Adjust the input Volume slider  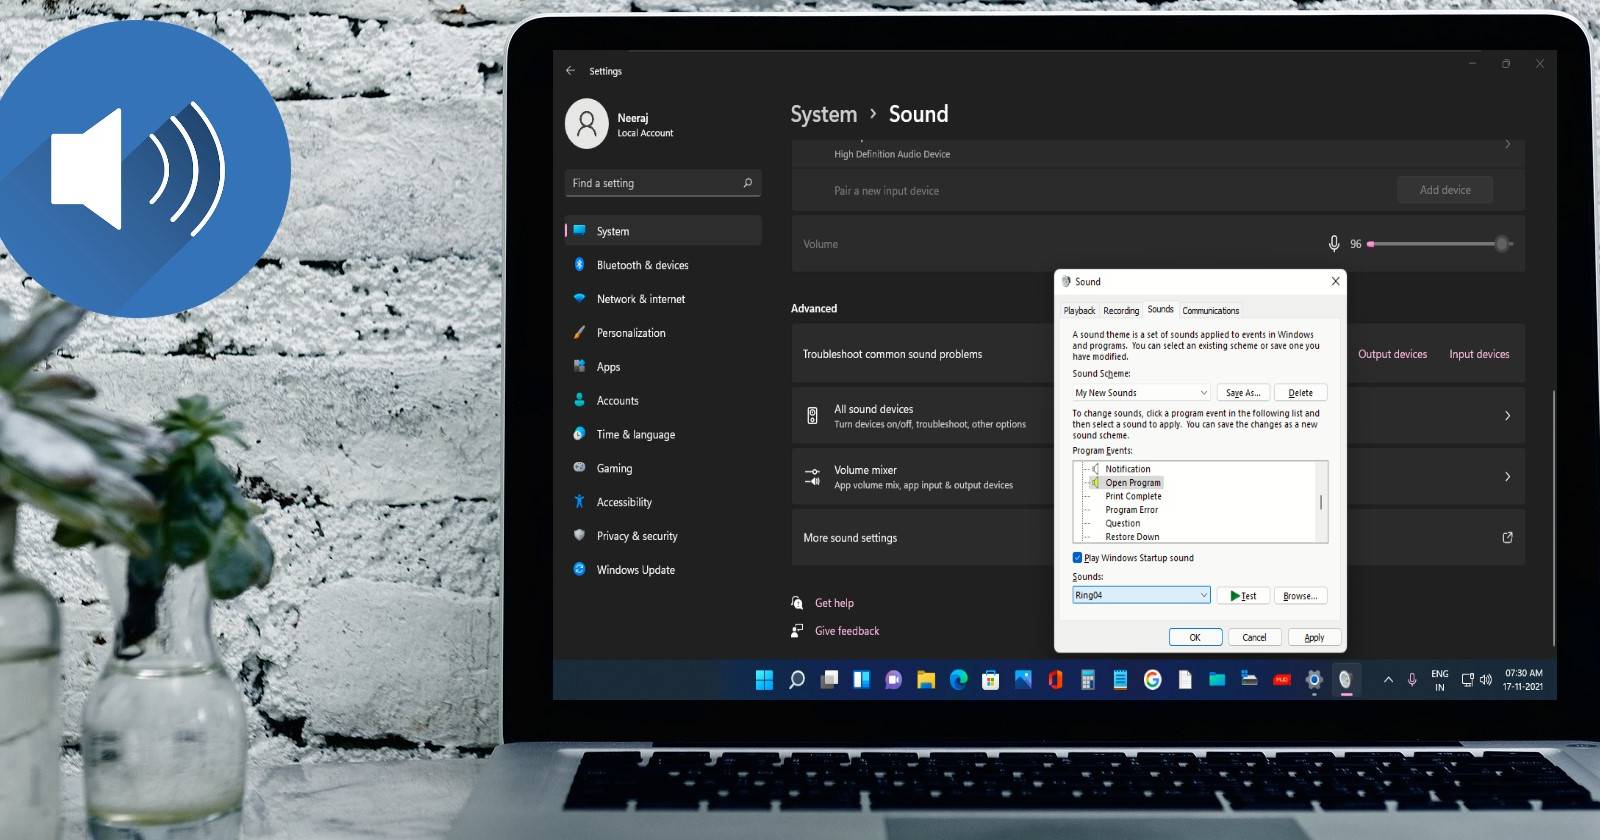pos(1440,244)
